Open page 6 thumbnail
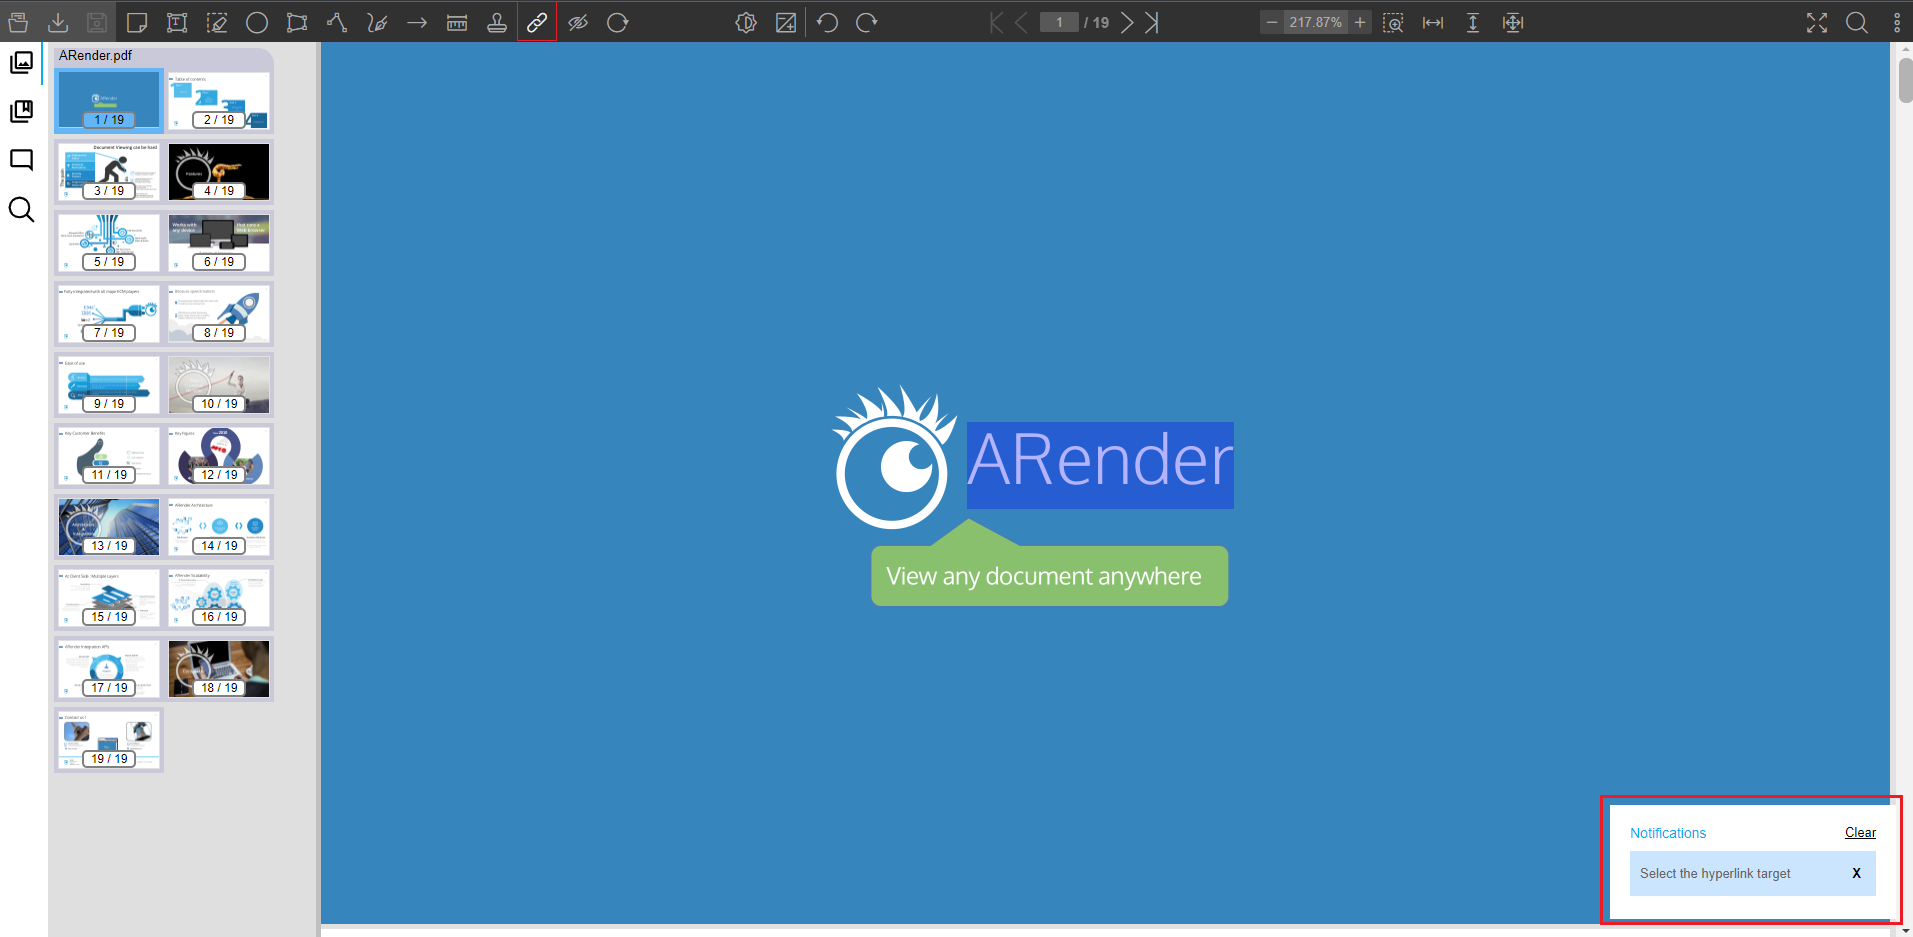Image resolution: width=1913 pixels, height=937 pixels. tap(219, 242)
